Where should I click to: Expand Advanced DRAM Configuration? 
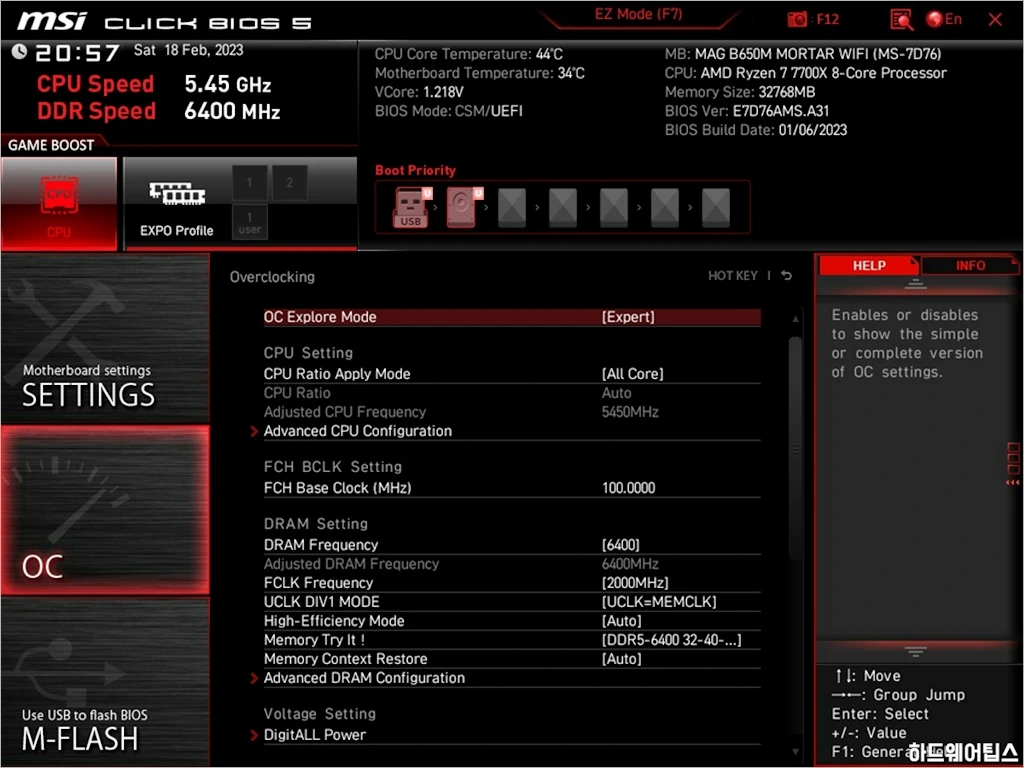(364, 678)
